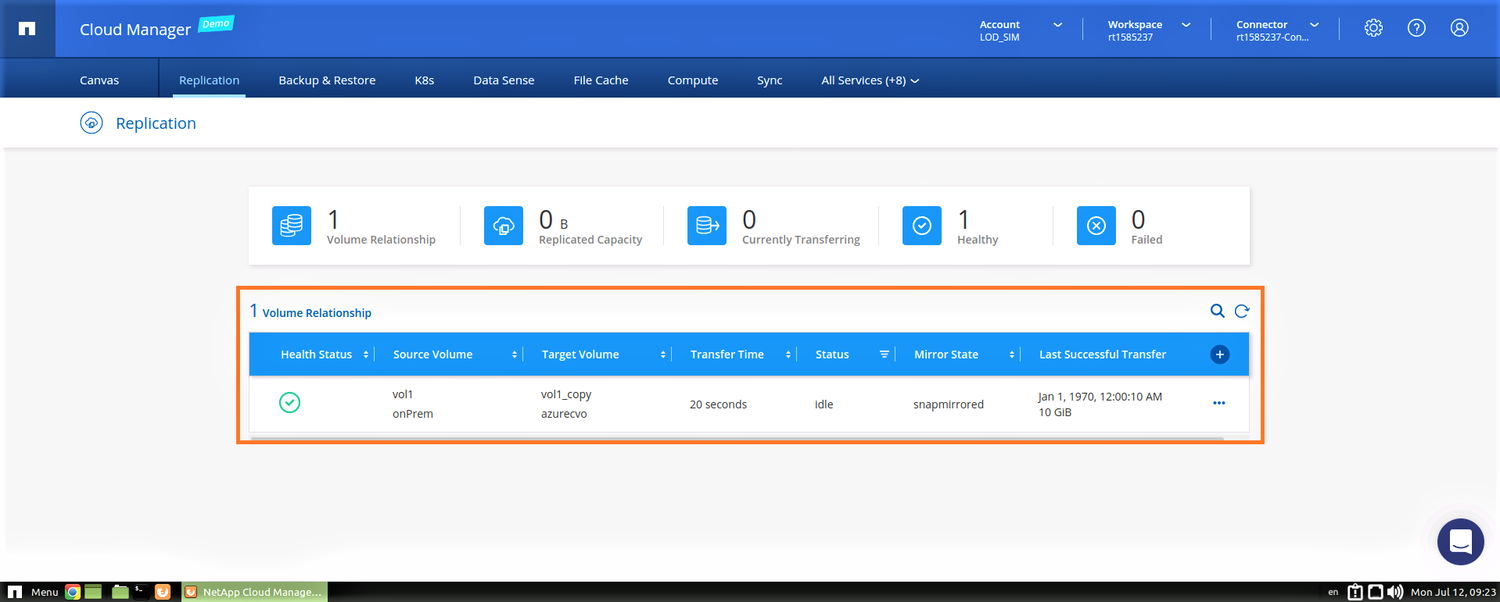Click the azurecvo target system name
The height and width of the screenshot is (602, 1500).
pos(563,412)
